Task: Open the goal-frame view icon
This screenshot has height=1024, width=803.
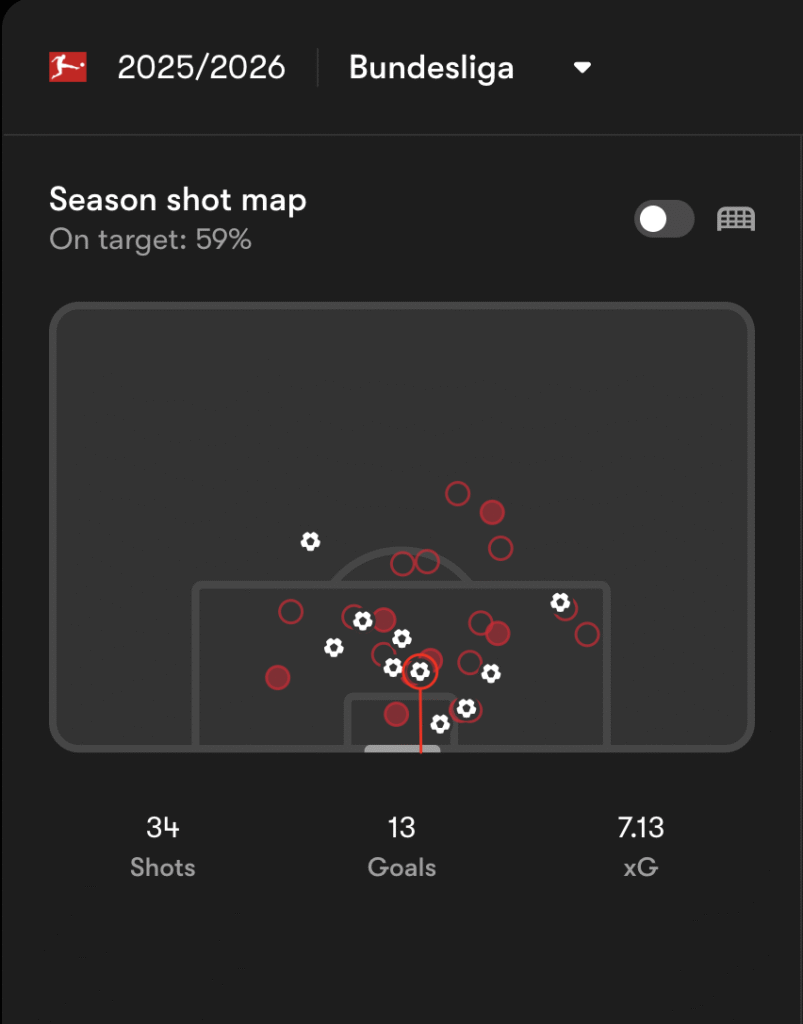Action: pyautogui.click(x=736, y=219)
